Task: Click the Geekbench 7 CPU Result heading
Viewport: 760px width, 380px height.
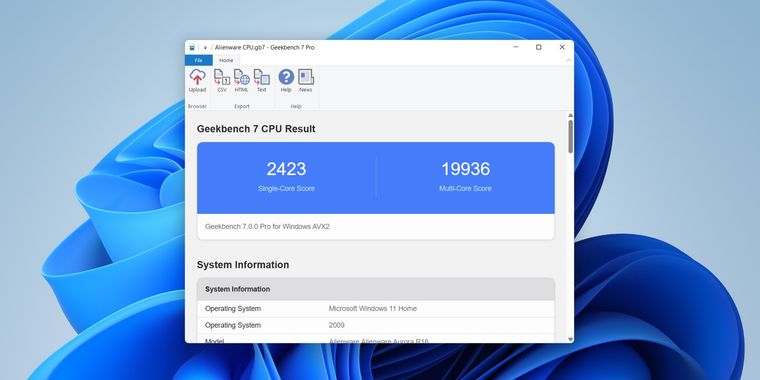Action: coord(256,129)
